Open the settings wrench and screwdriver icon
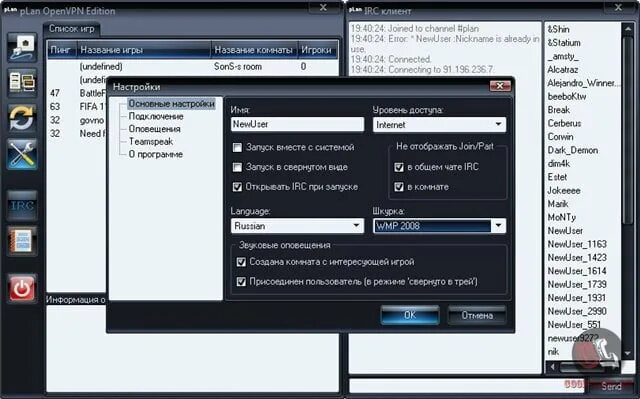Viewport: 640px width, 399px height. (22, 154)
